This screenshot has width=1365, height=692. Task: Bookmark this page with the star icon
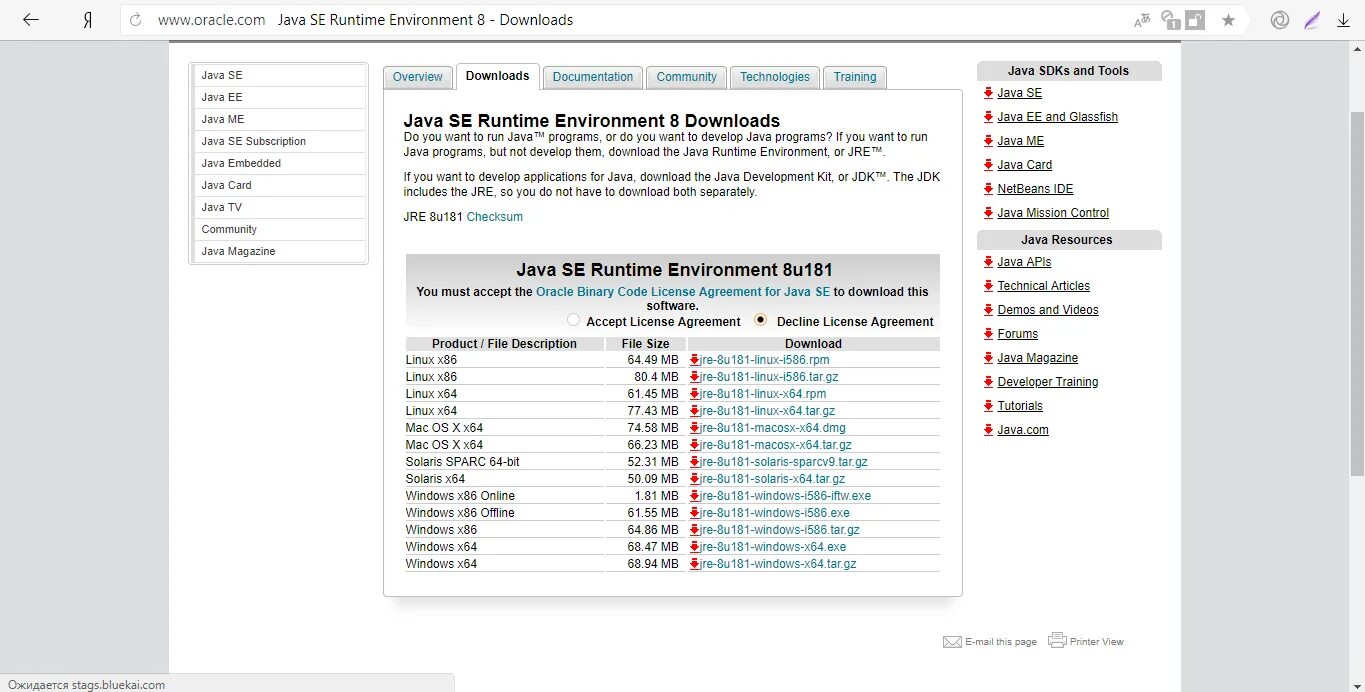click(x=1229, y=20)
